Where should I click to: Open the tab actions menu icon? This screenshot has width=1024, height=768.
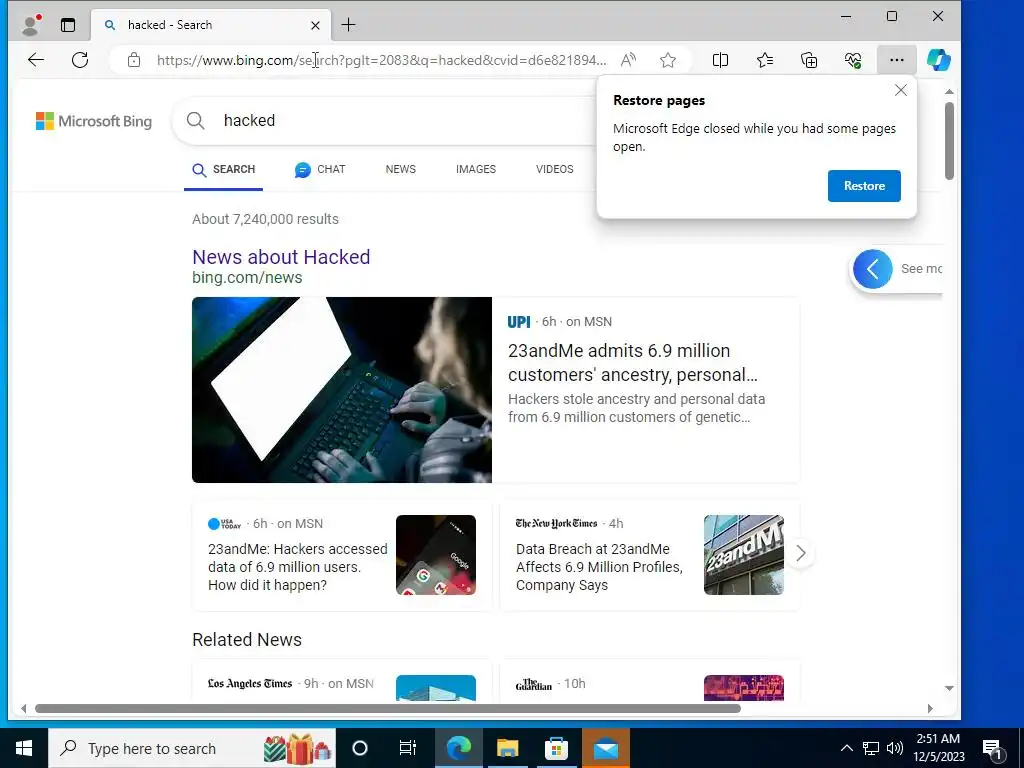(x=68, y=25)
